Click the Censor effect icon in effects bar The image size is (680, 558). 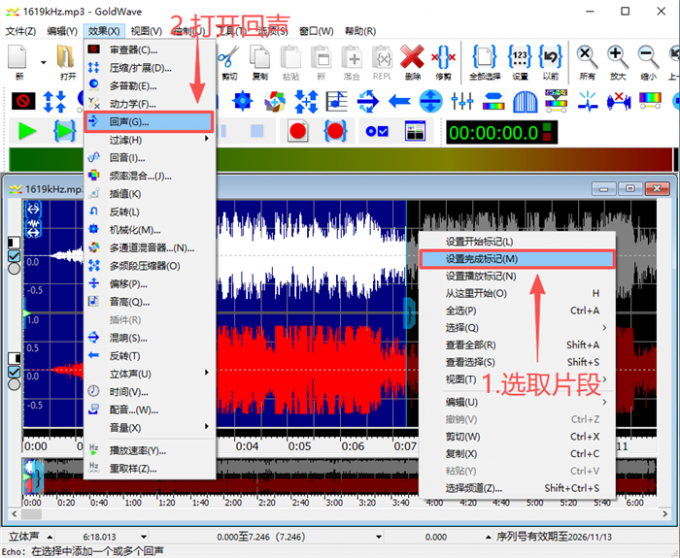[23, 101]
